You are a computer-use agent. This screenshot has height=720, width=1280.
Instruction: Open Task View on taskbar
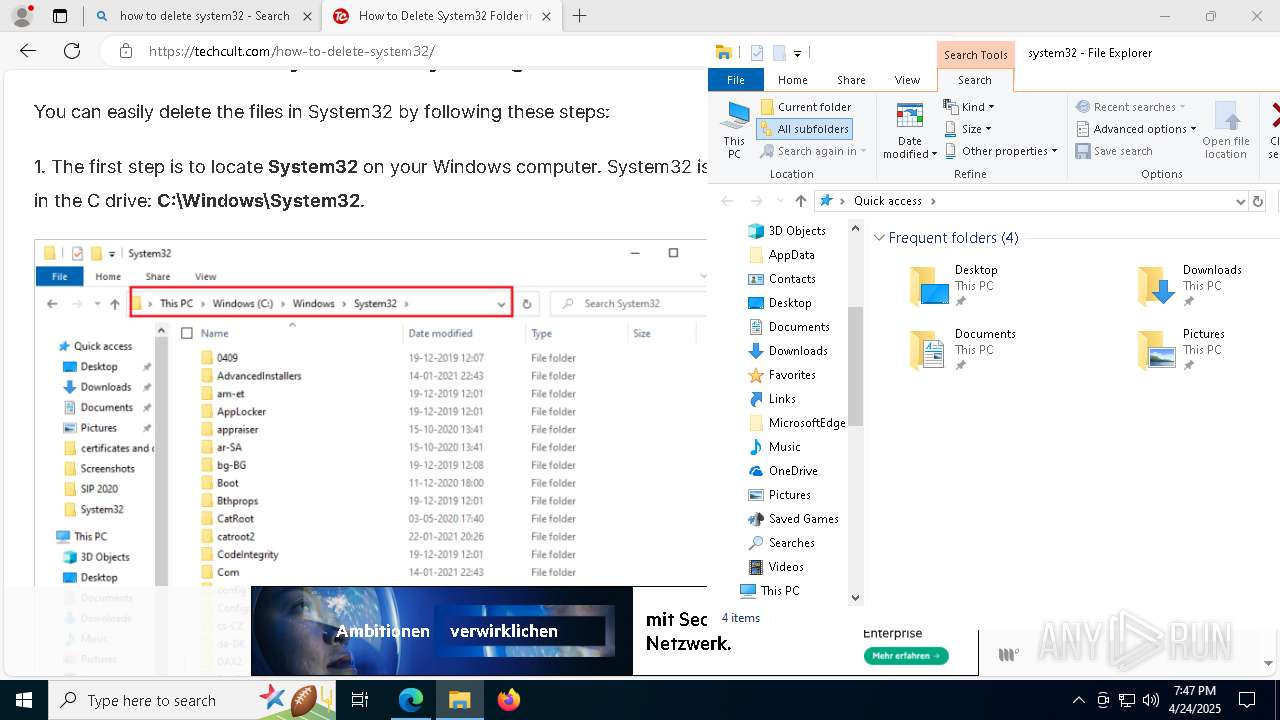point(361,700)
